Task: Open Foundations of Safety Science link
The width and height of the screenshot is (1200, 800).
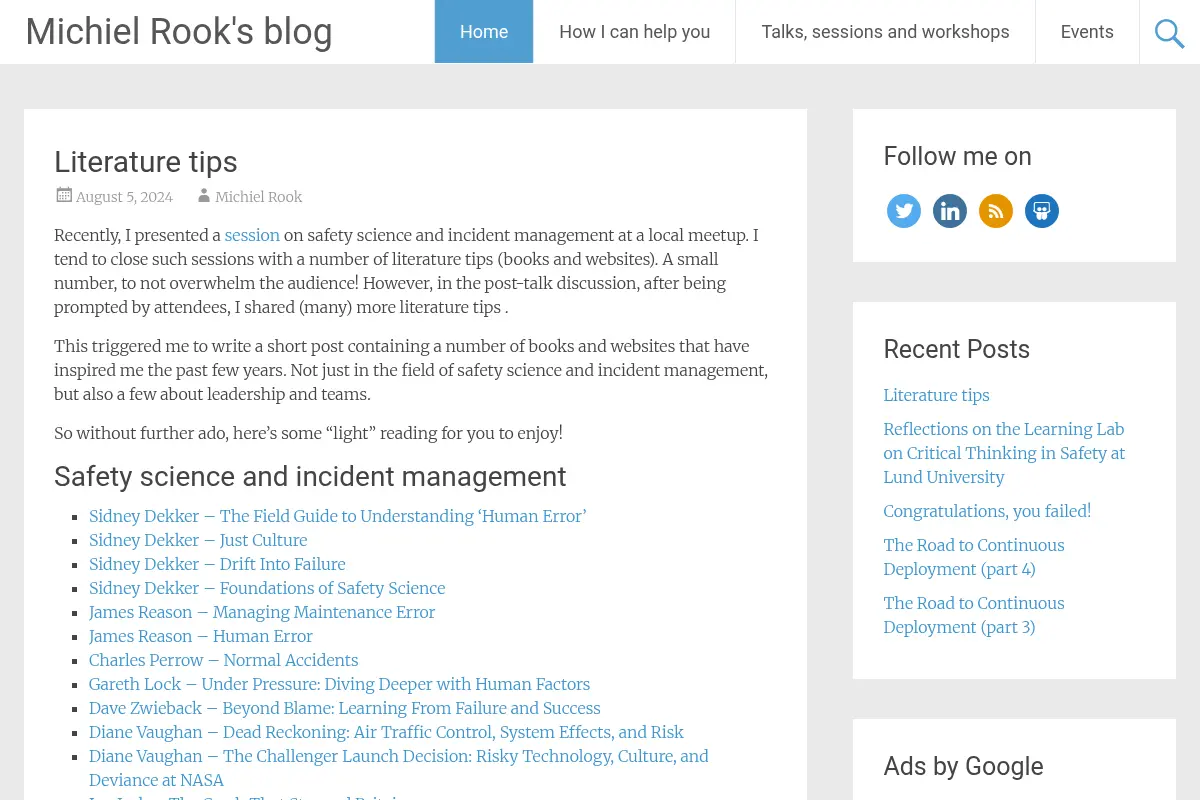Action: [x=267, y=588]
